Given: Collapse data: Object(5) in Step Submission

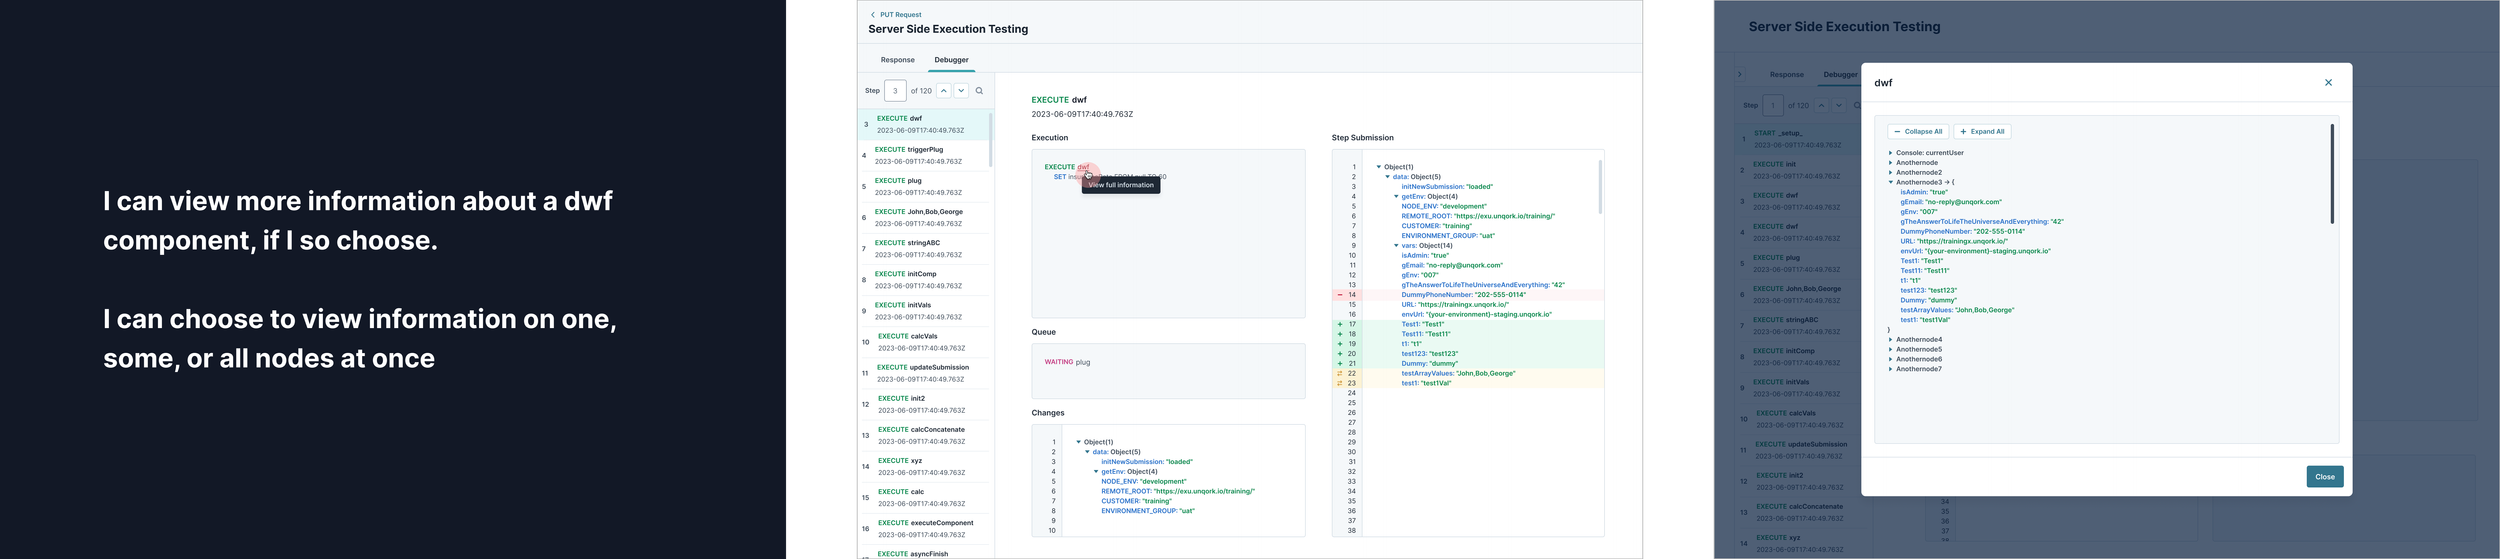Looking at the screenshot, I should point(1388,177).
